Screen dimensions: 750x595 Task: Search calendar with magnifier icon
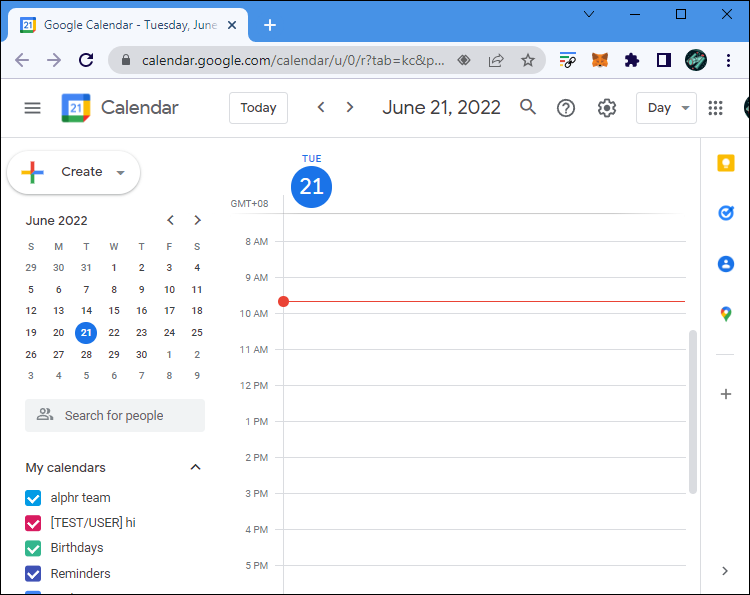pyautogui.click(x=528, y=107)
